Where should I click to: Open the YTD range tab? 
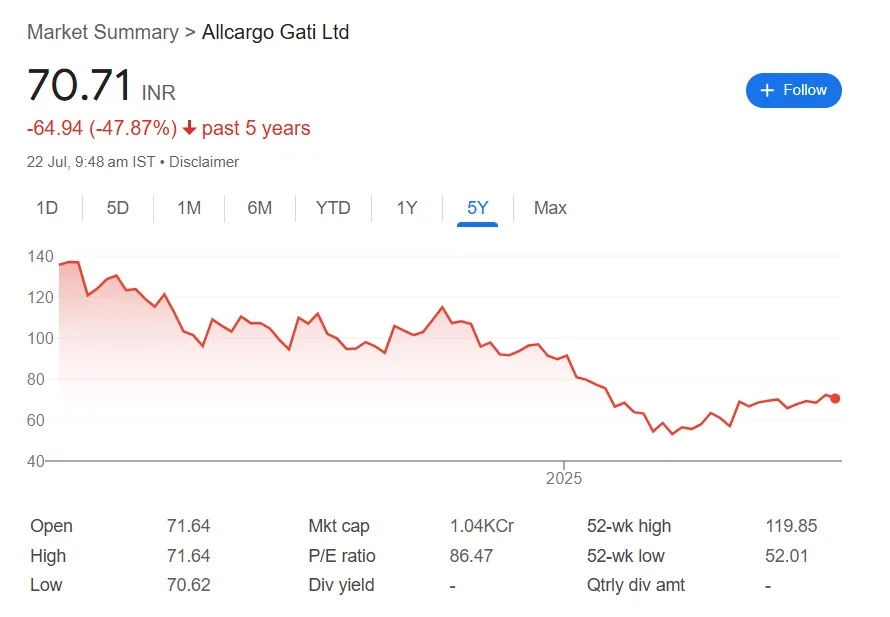point(333,208)
